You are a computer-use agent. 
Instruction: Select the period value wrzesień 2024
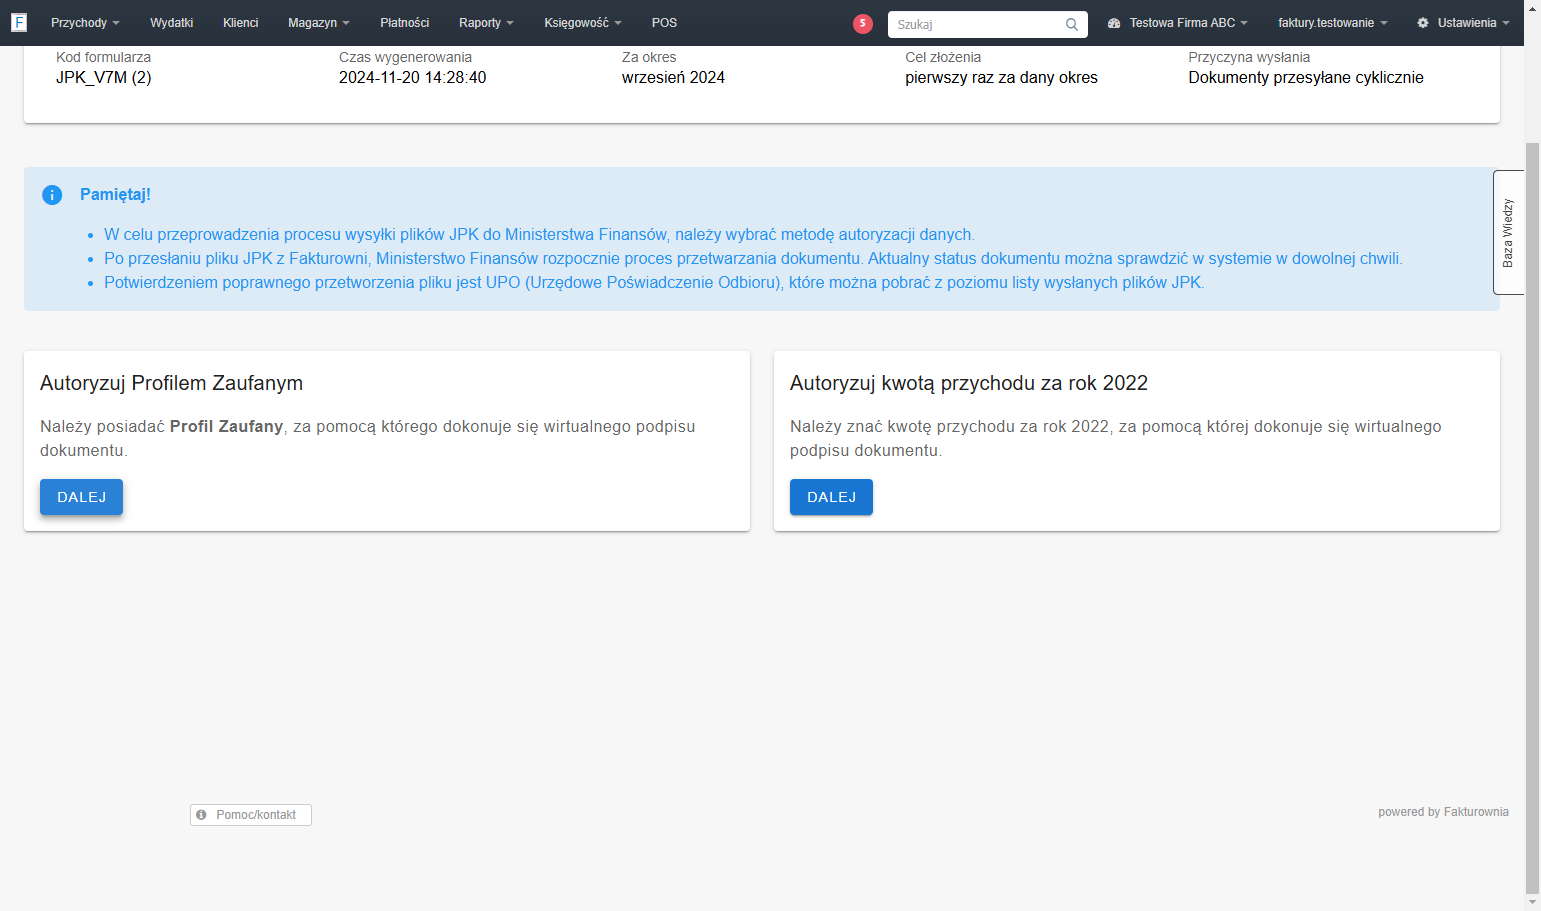[x=673, y=78]
